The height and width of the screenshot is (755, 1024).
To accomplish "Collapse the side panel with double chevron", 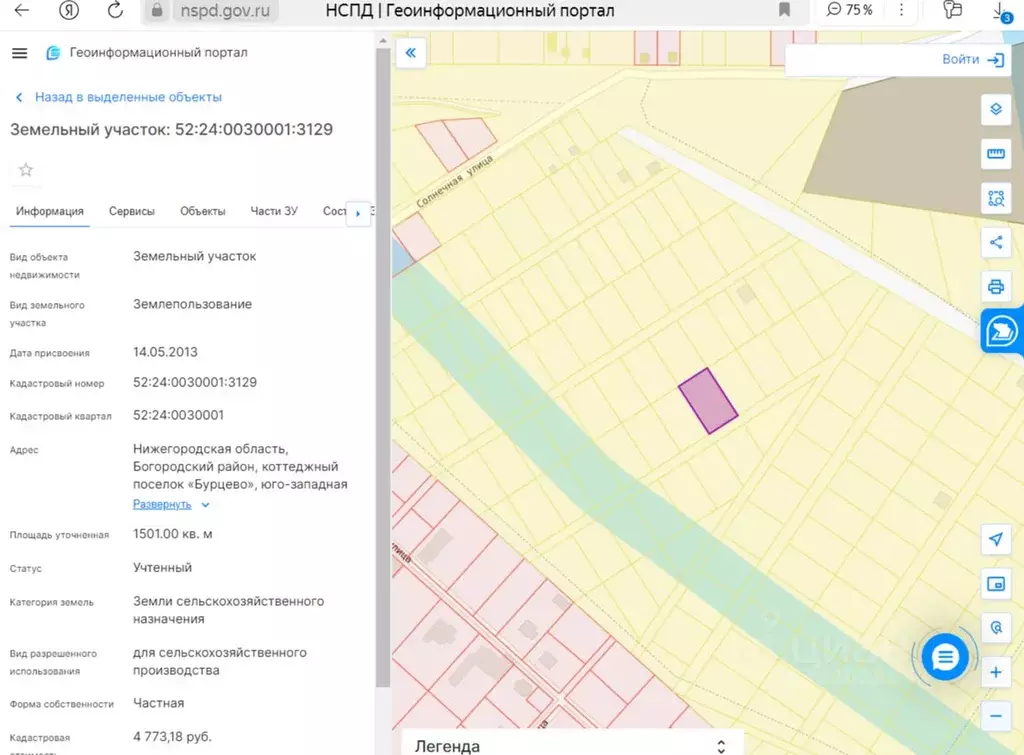I will (411, 53).
